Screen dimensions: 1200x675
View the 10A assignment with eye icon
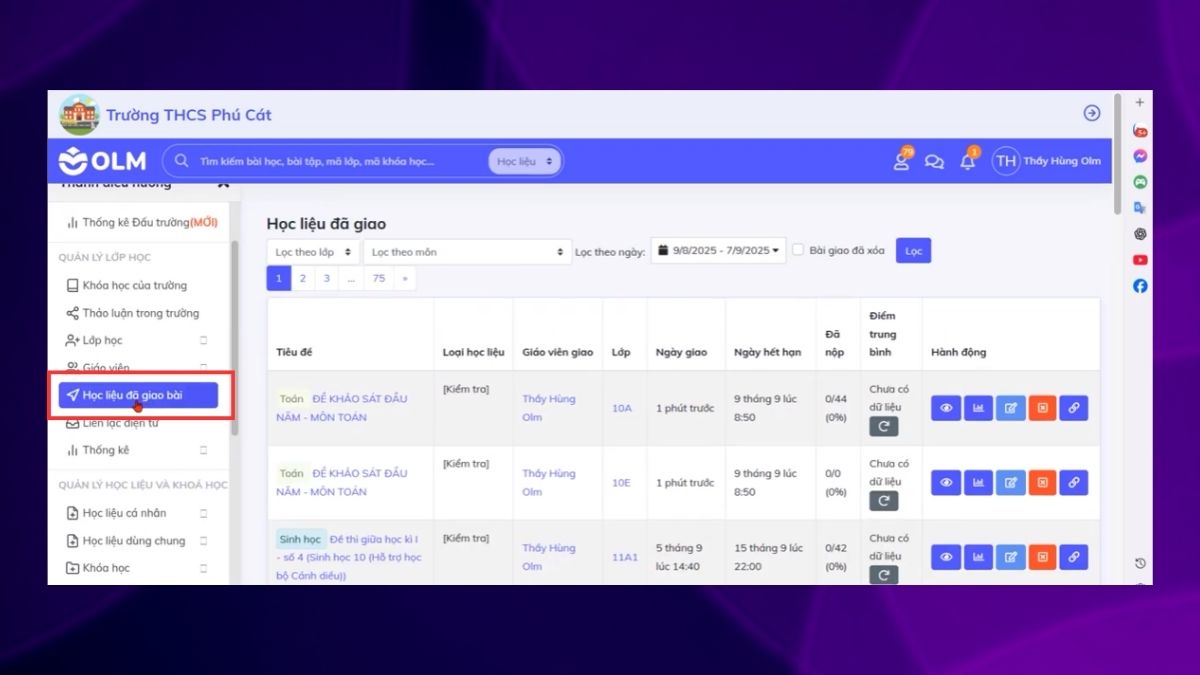coord(945,408)
